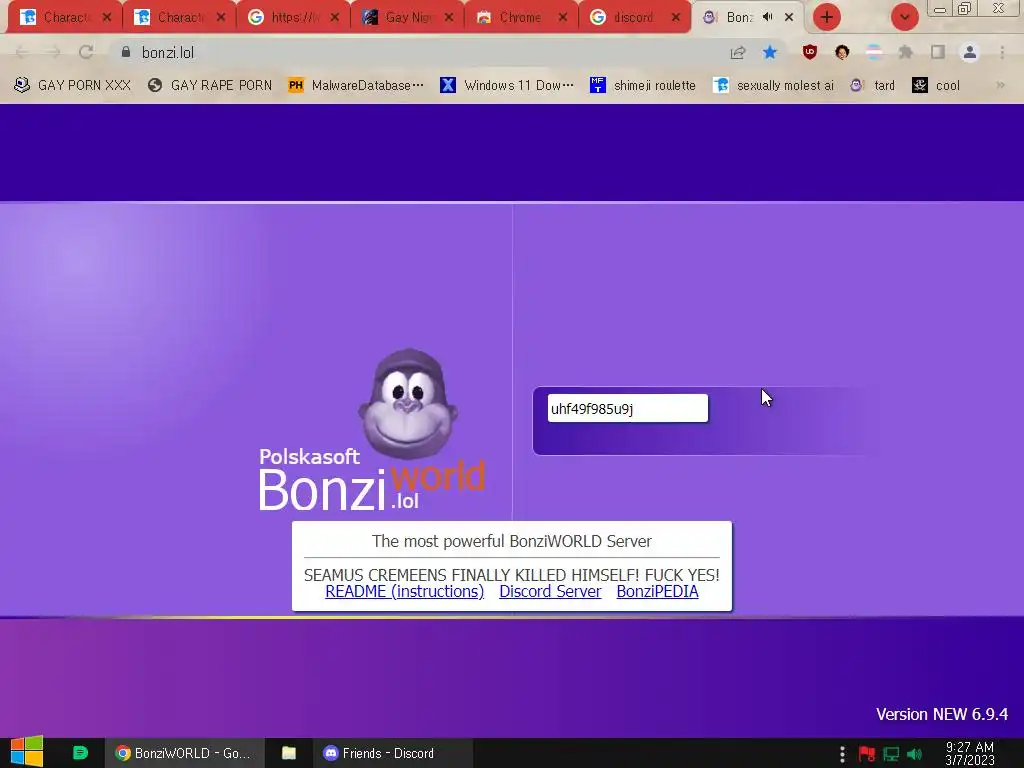Select BonziWORLD Chrome window in taskbar
The image size is (1024, 768).
tap(184, 753)
